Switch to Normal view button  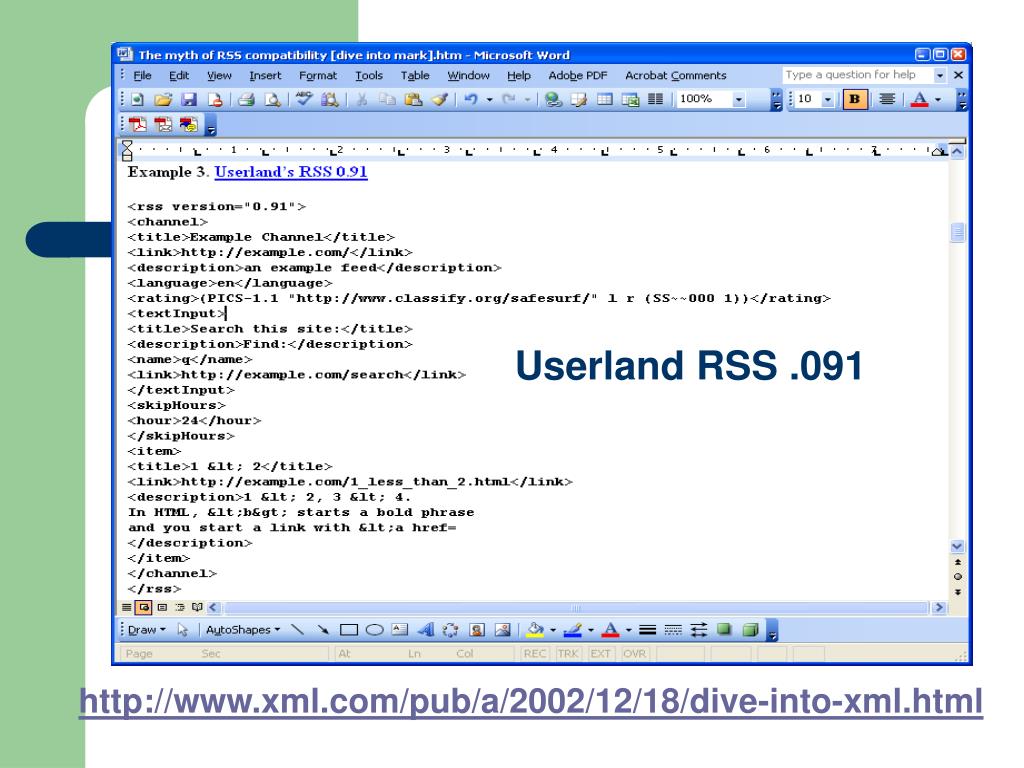click(127, 607)
